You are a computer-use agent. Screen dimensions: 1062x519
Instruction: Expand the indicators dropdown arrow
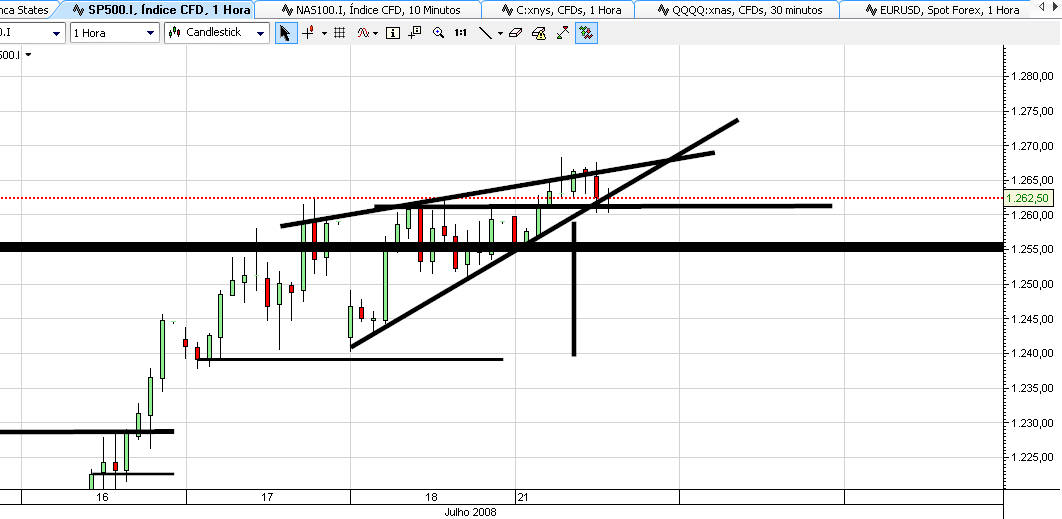pyautogui.click(x=375, y=33)
